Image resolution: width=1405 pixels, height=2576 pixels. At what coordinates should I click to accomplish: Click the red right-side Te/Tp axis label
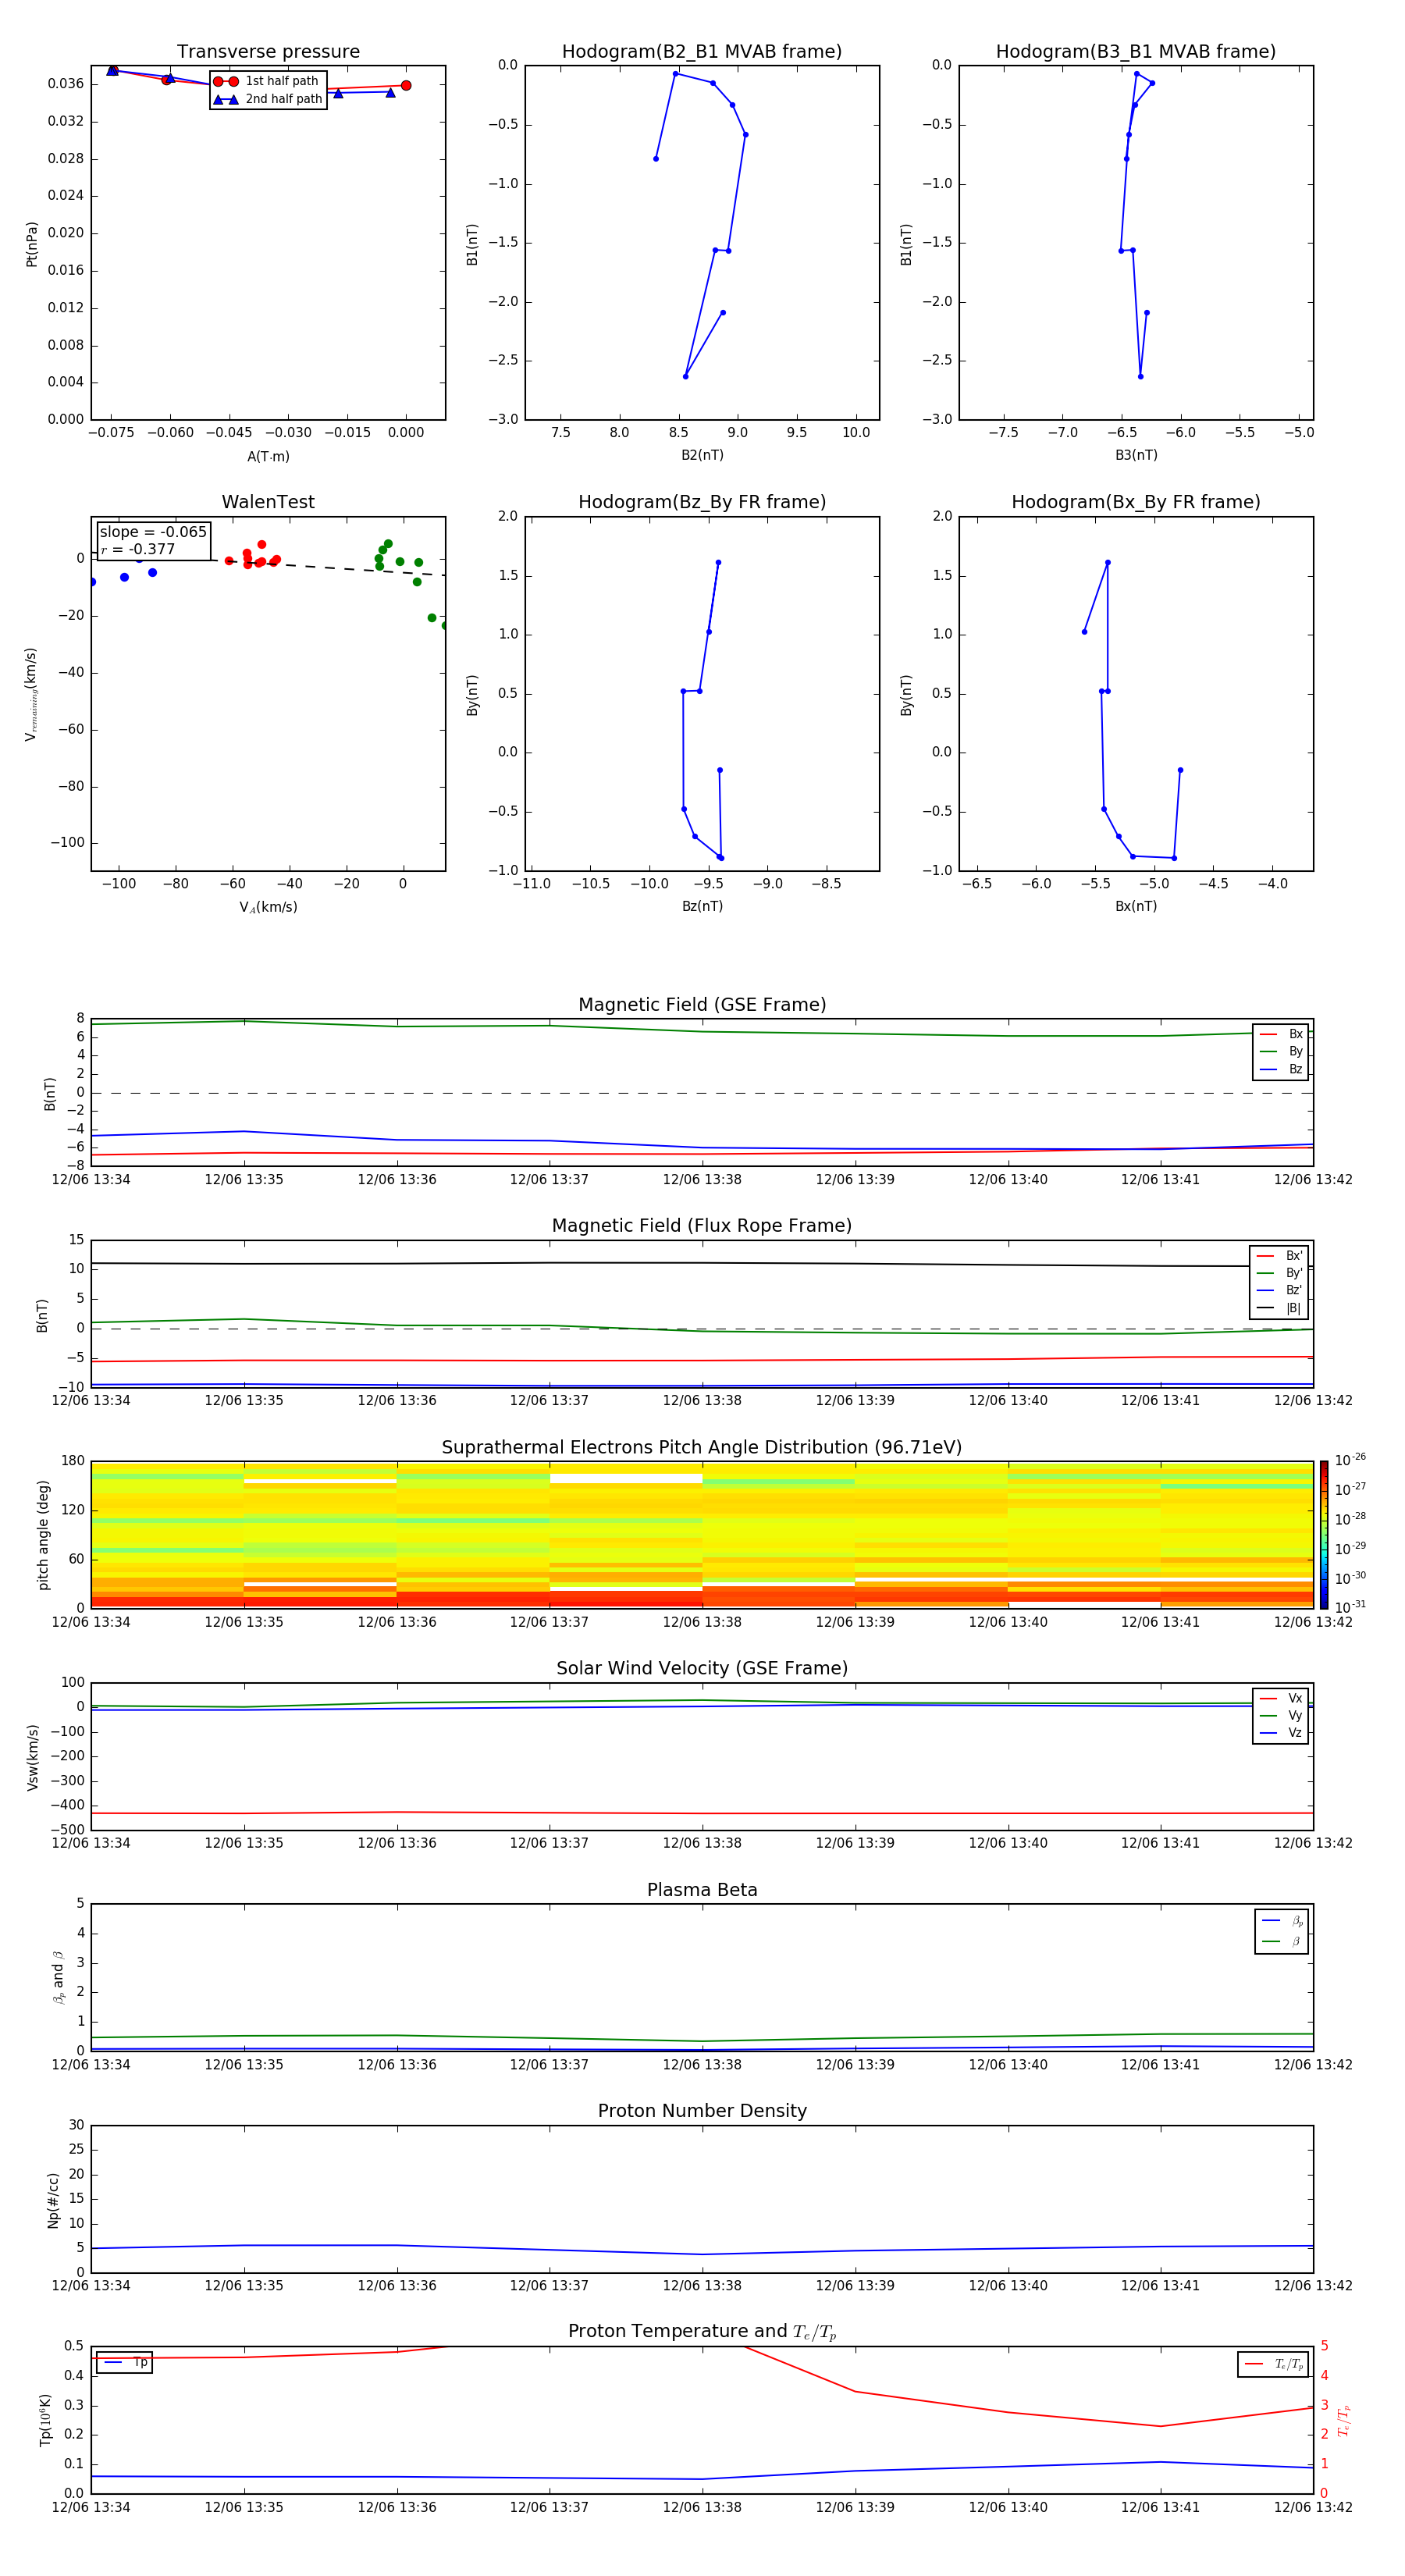click(x=1343, y=2420)
